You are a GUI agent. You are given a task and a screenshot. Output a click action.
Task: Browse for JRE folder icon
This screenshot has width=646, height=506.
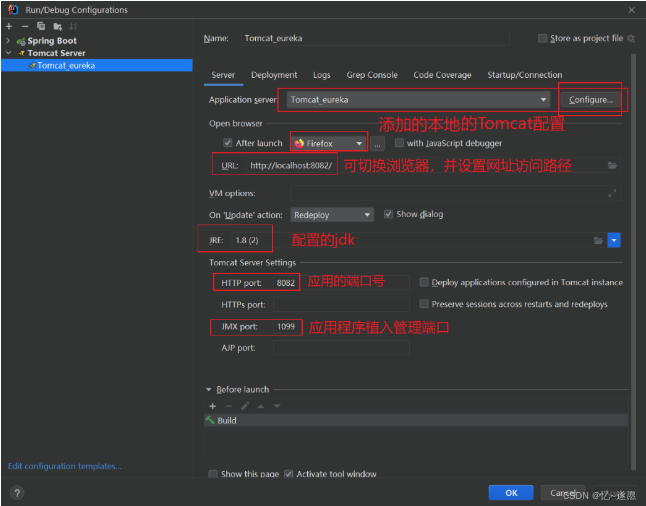598,240
